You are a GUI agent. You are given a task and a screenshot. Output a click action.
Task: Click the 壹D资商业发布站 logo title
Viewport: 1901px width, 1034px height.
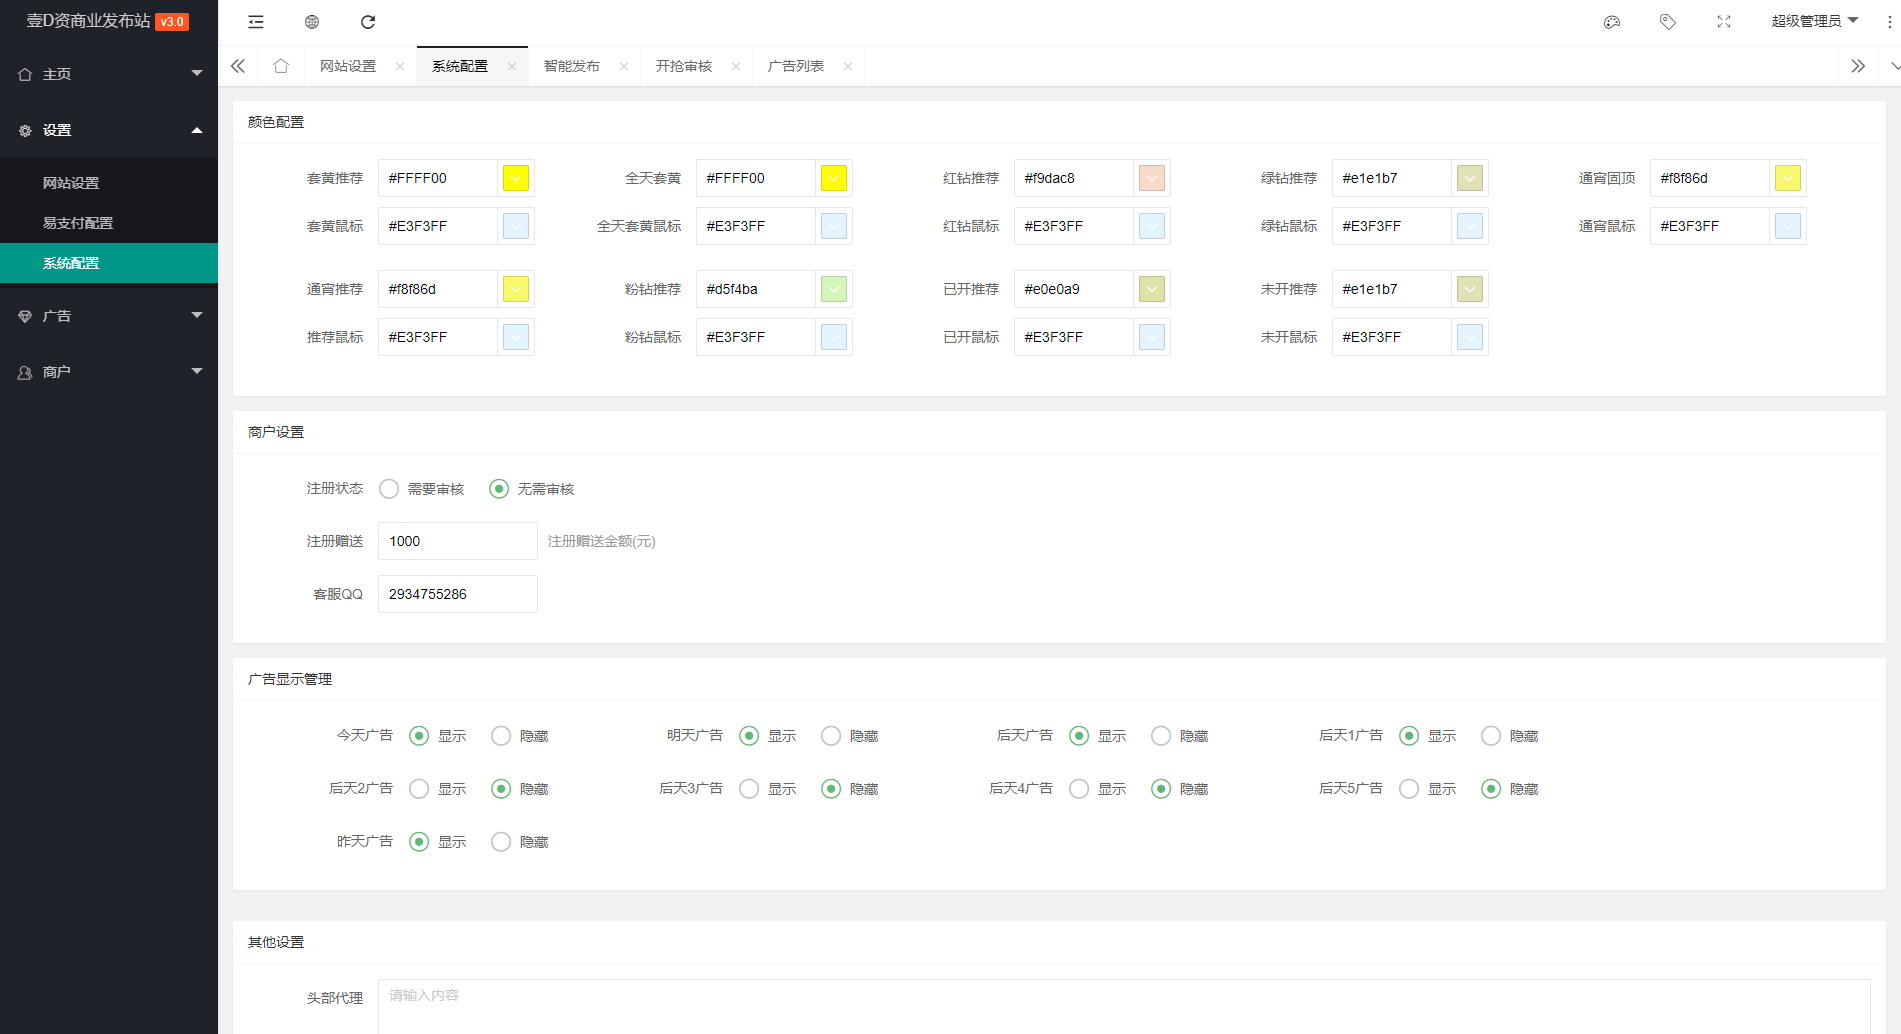[x=88, y=21]
